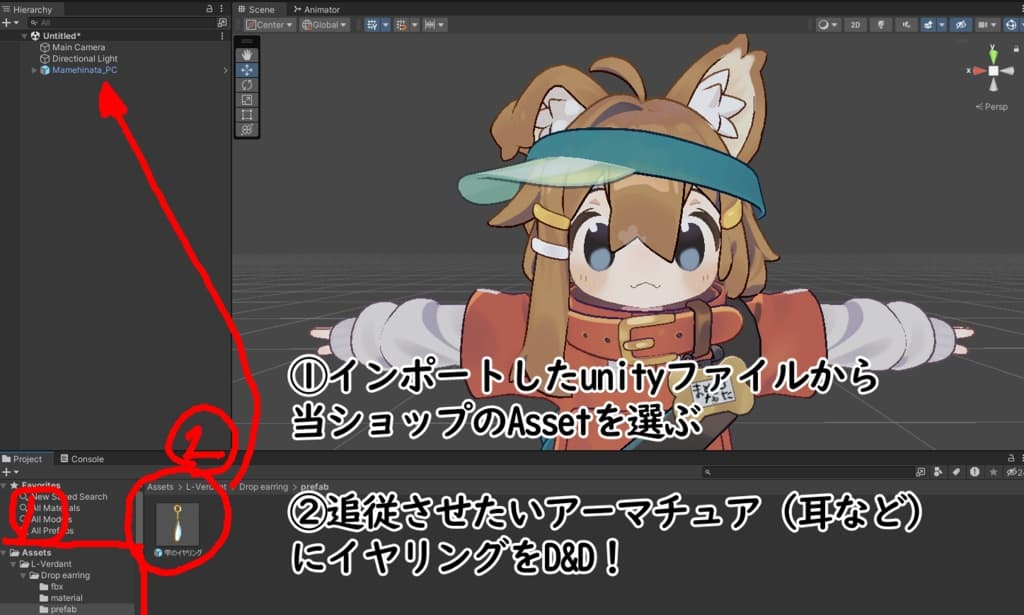Open the Center pivot mode dropdown
The width and height of the screenshot is (1024, 615).
tap(270, 25)
